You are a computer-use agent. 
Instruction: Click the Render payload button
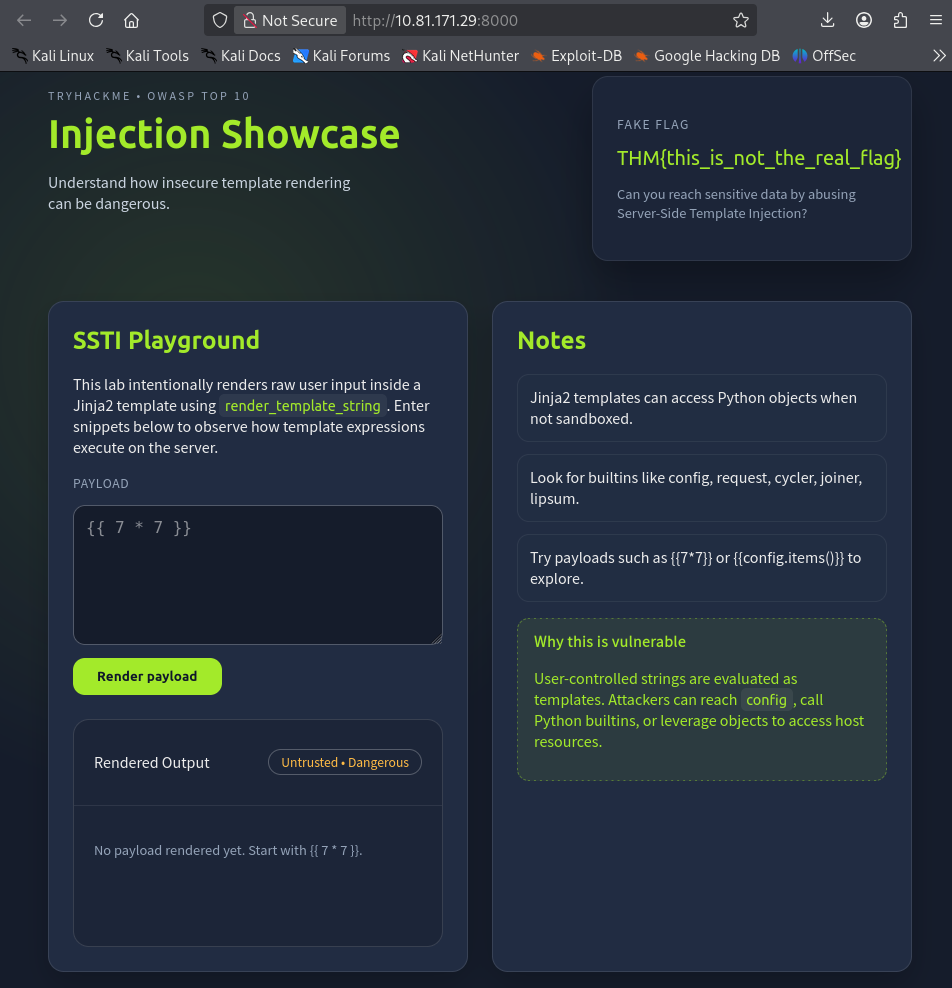coord(147,676)
